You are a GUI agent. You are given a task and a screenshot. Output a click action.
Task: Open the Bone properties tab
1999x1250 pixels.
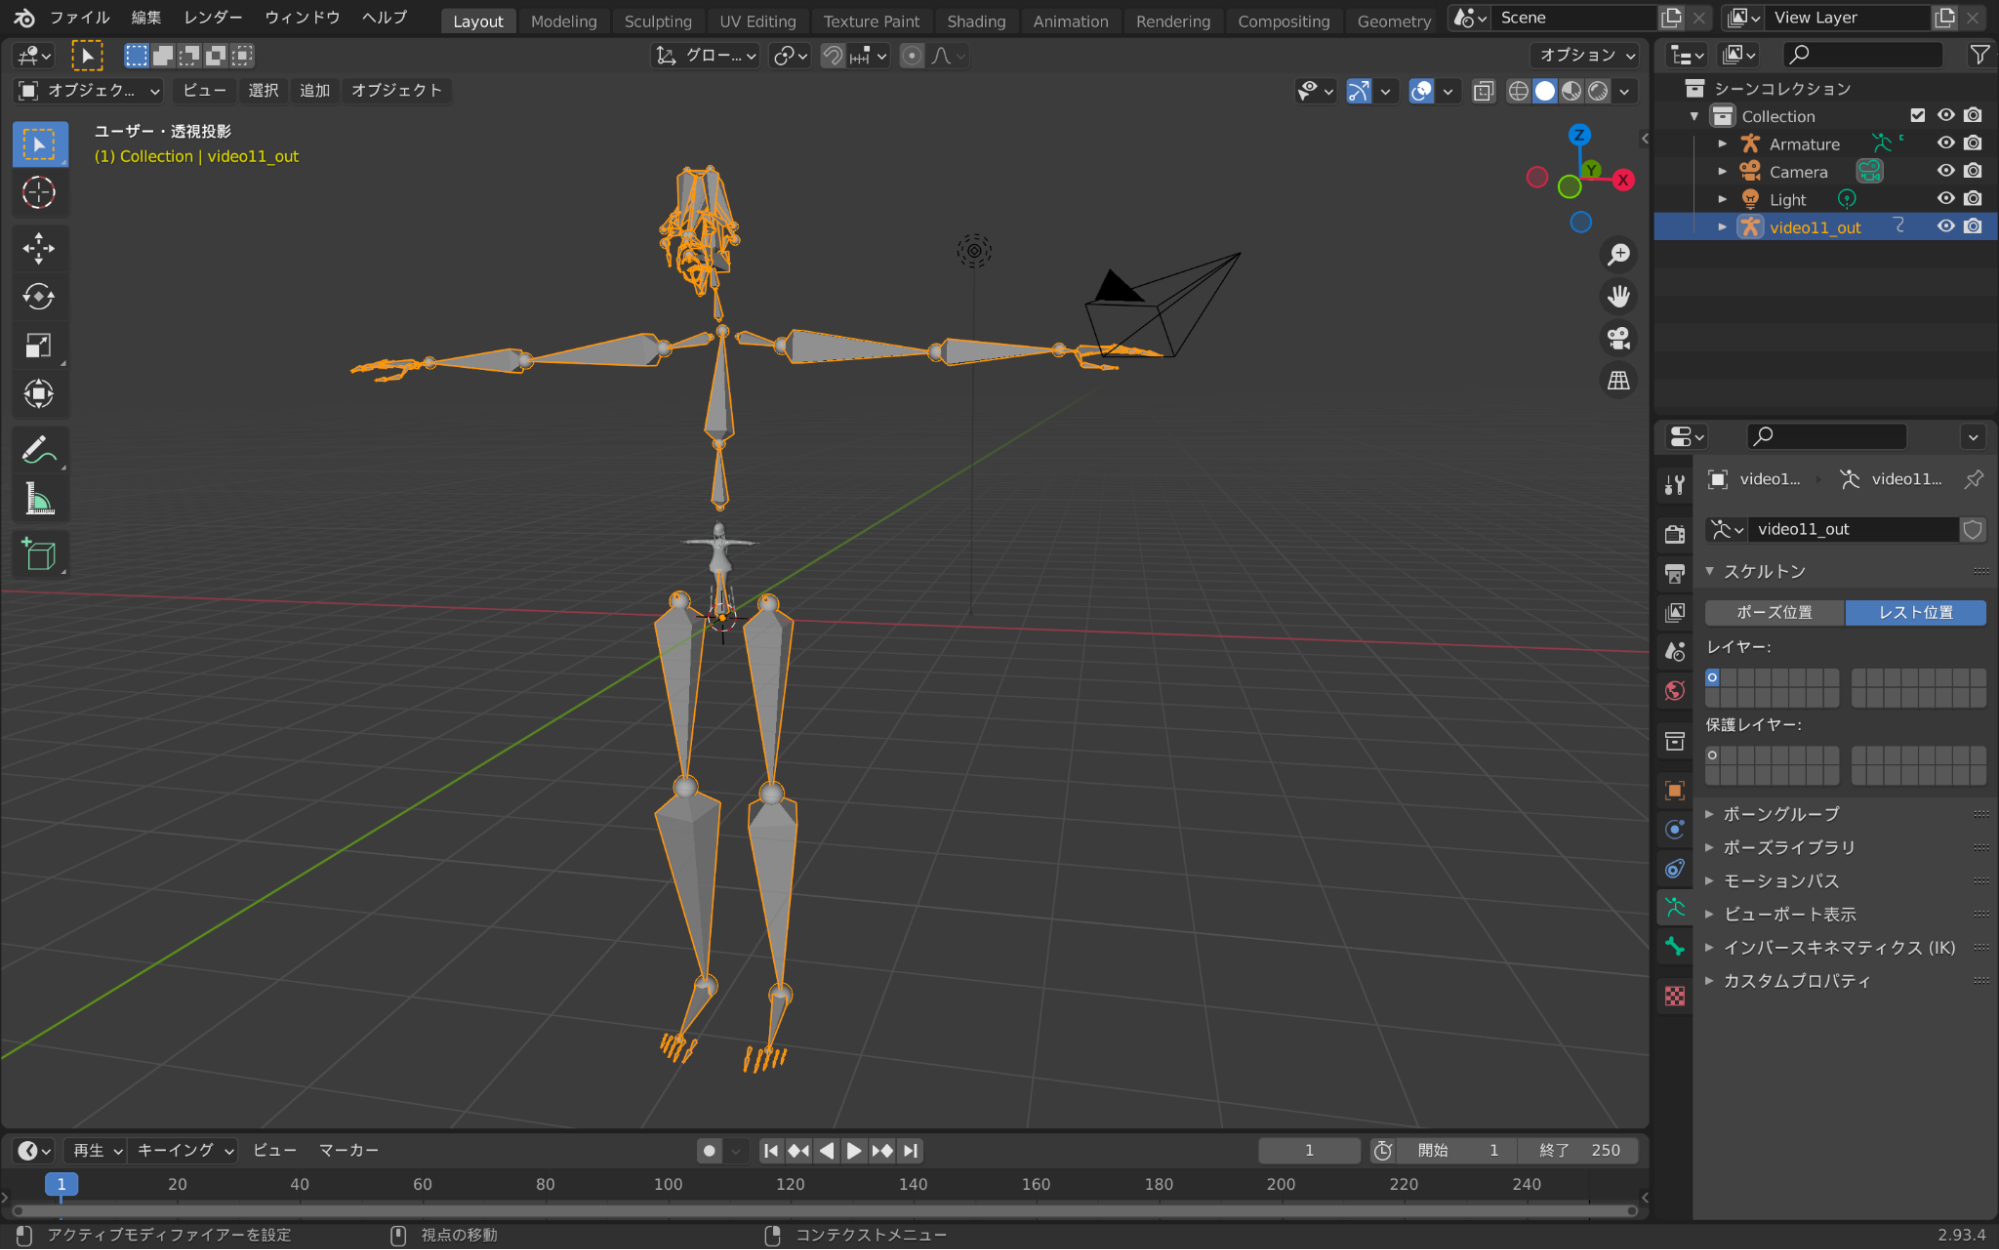point(1675,946)
